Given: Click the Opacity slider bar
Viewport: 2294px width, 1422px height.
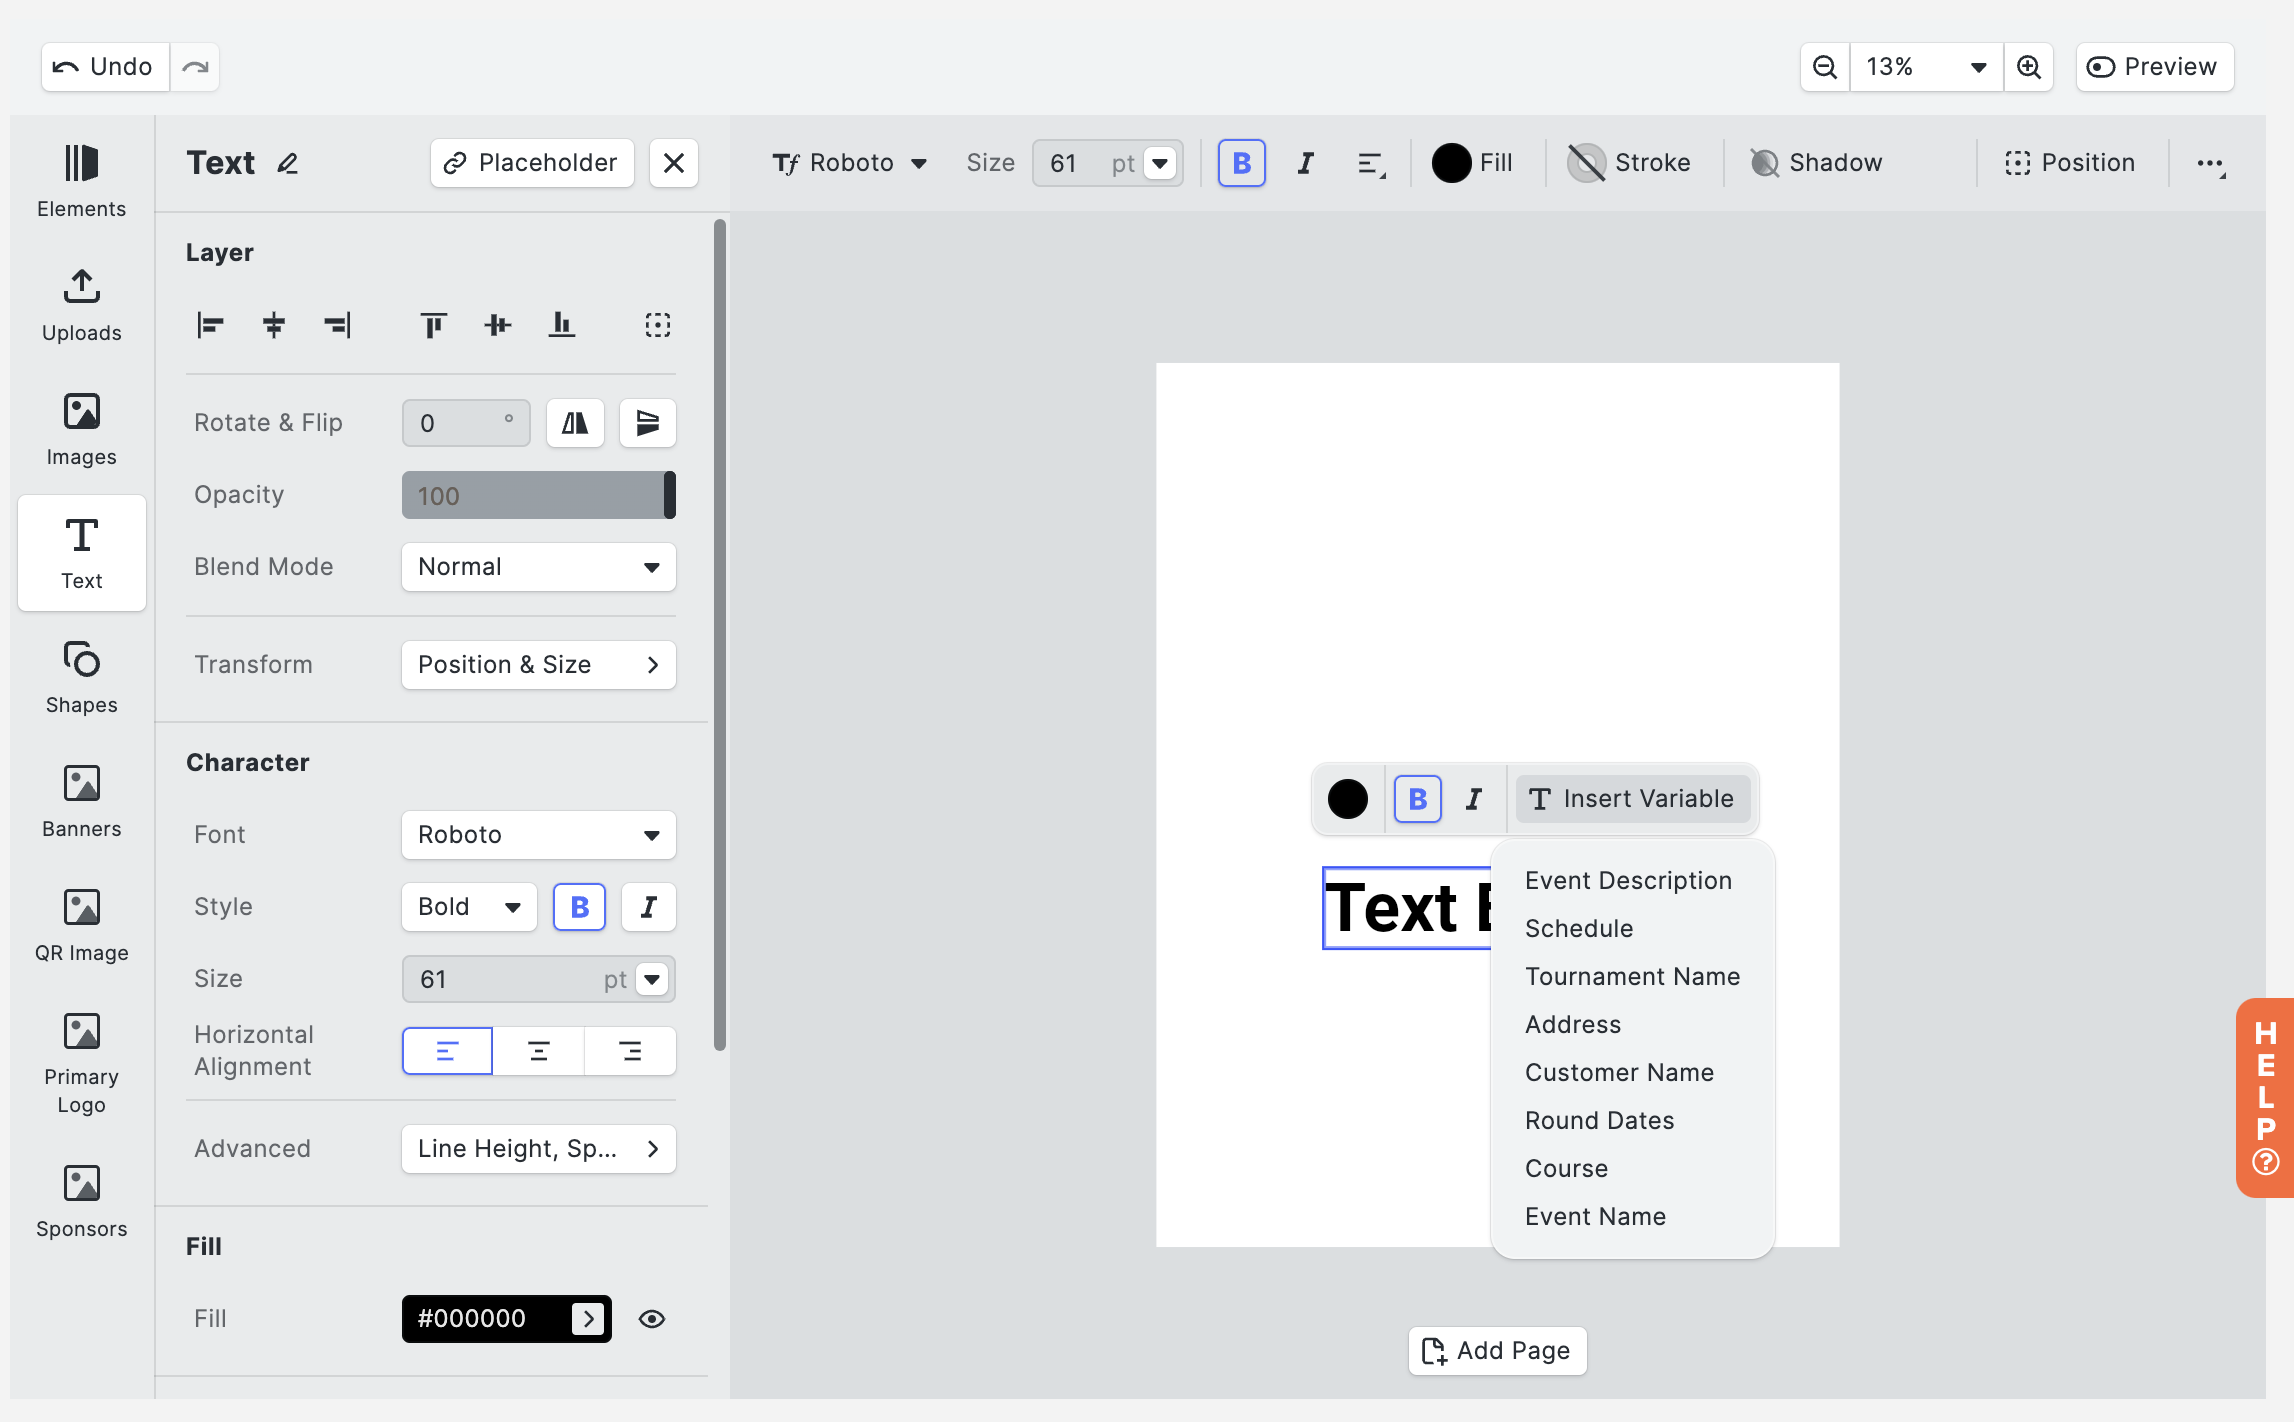Looking at the screenshot, I should pos(539,495).
